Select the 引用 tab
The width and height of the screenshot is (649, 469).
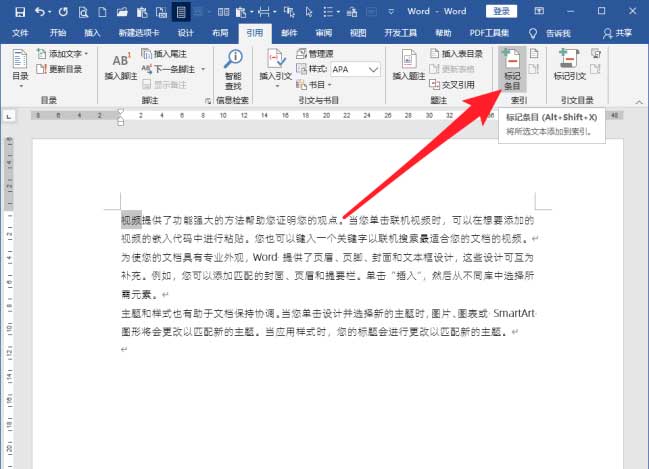[255, 33]
